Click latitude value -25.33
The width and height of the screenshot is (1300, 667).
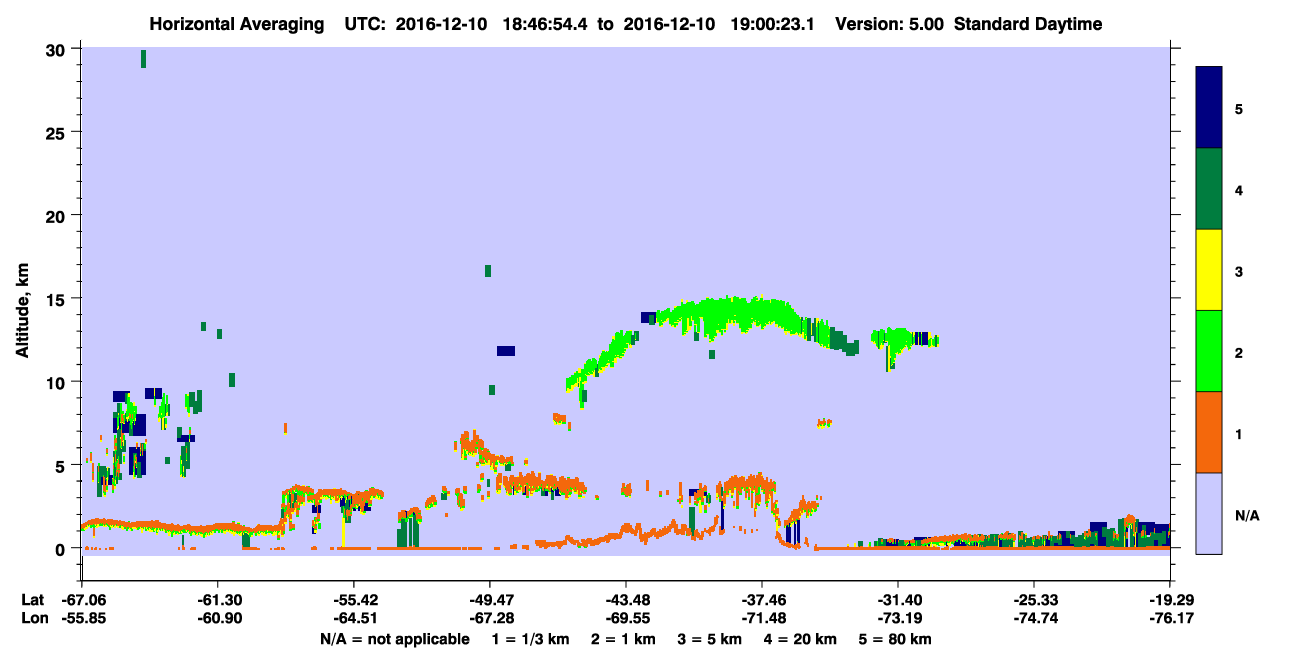point(1034,600)
